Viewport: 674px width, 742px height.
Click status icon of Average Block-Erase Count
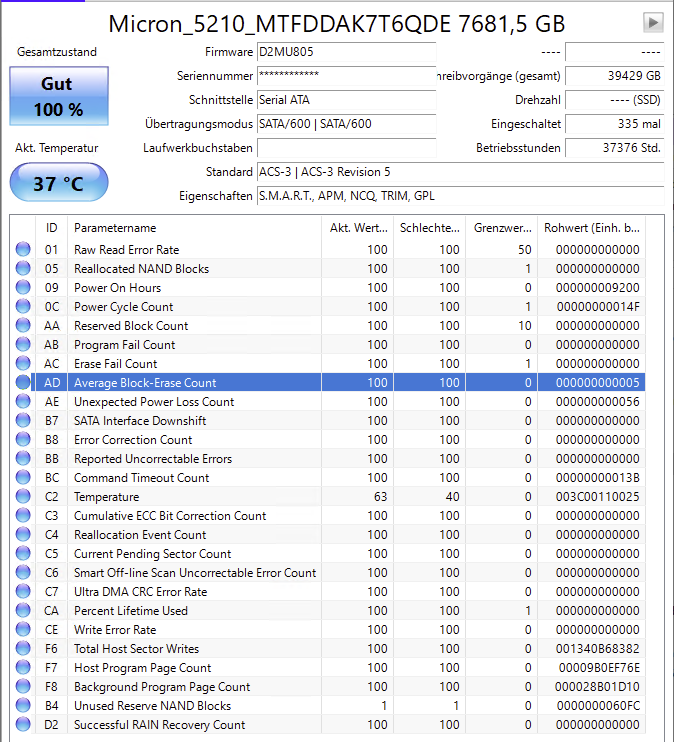(23, 382)
